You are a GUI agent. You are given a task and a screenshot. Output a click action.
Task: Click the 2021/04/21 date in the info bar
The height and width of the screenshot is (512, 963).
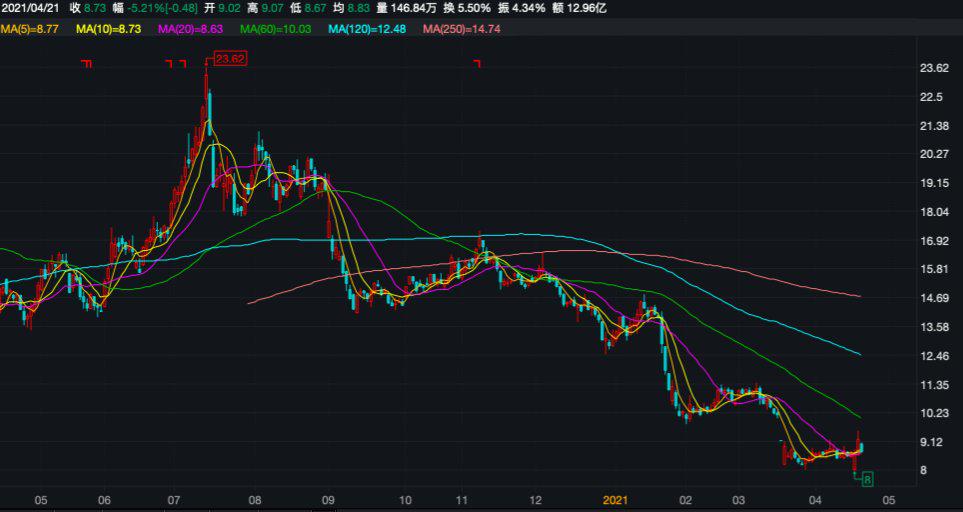31,8
